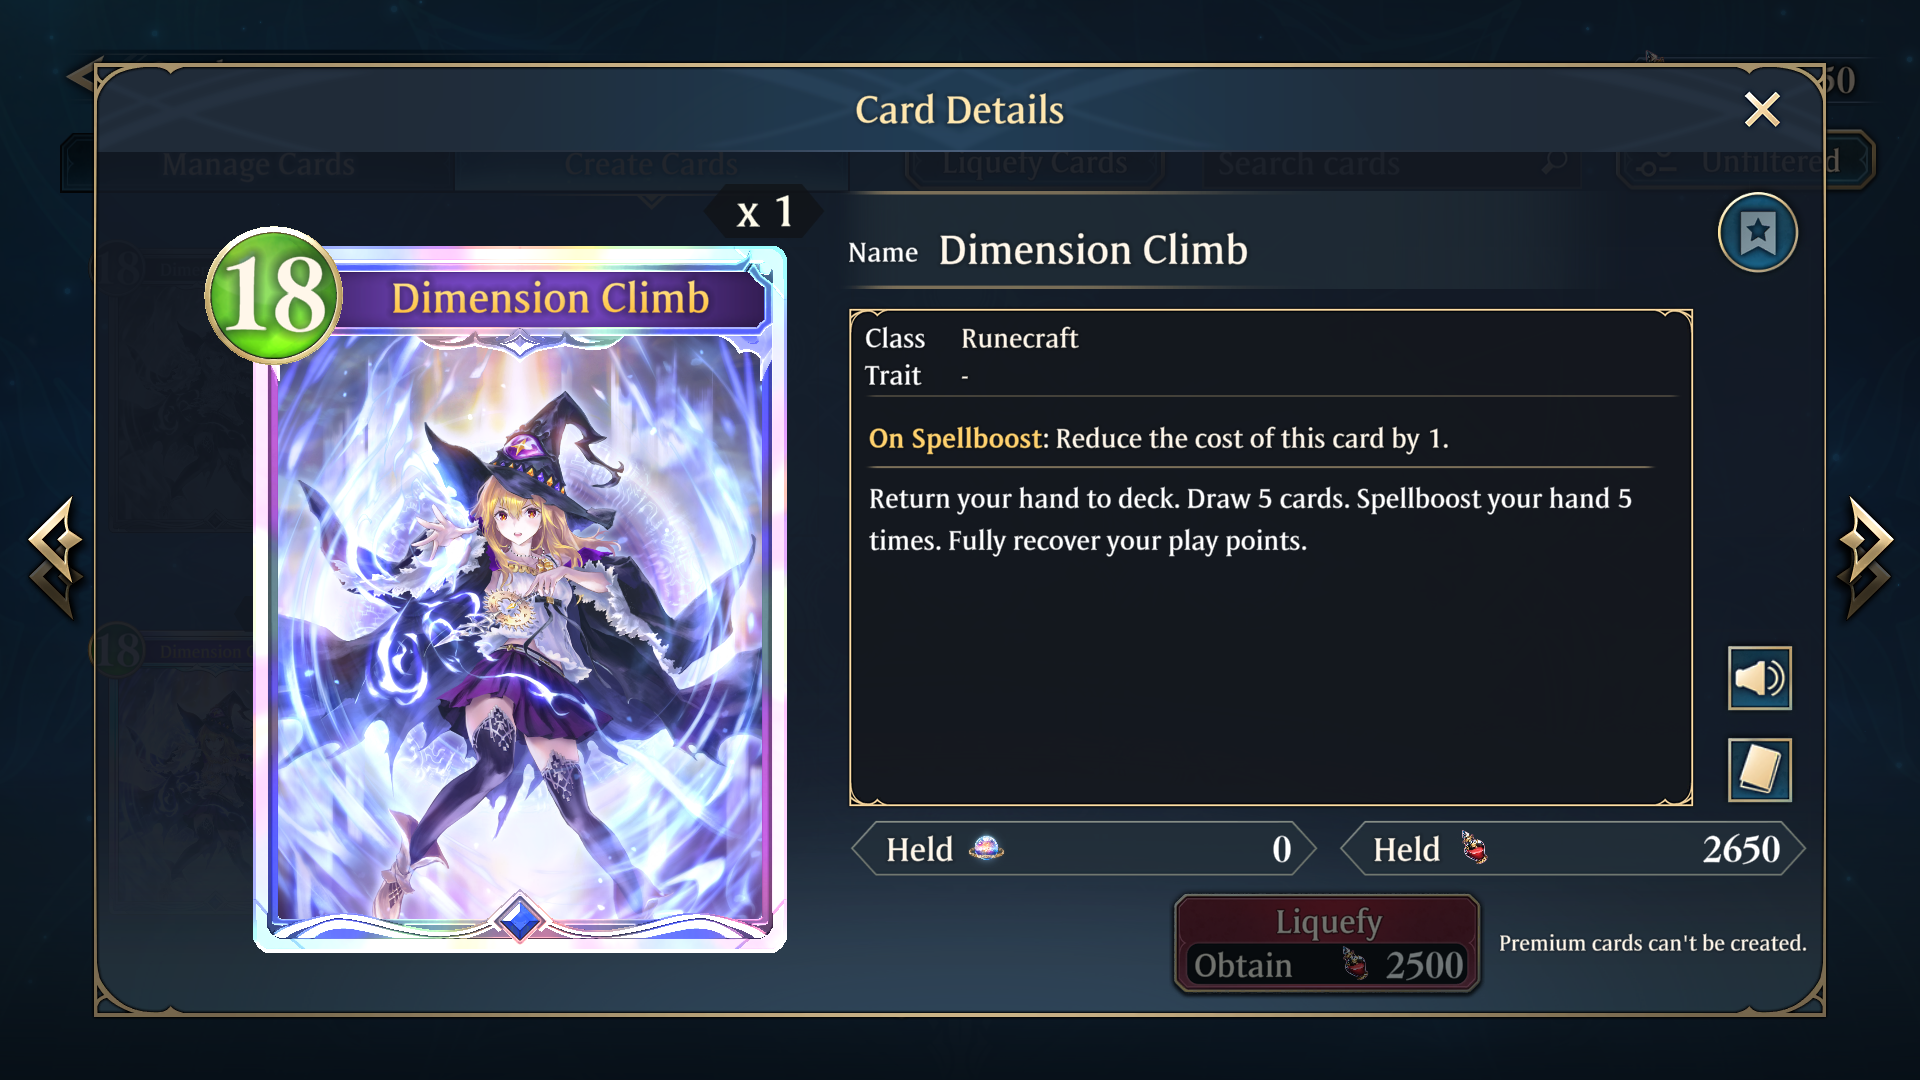Screen dimensions: 1920x1080
Task: Go to next card with right arrow
Action: [x=1865, y=557]
